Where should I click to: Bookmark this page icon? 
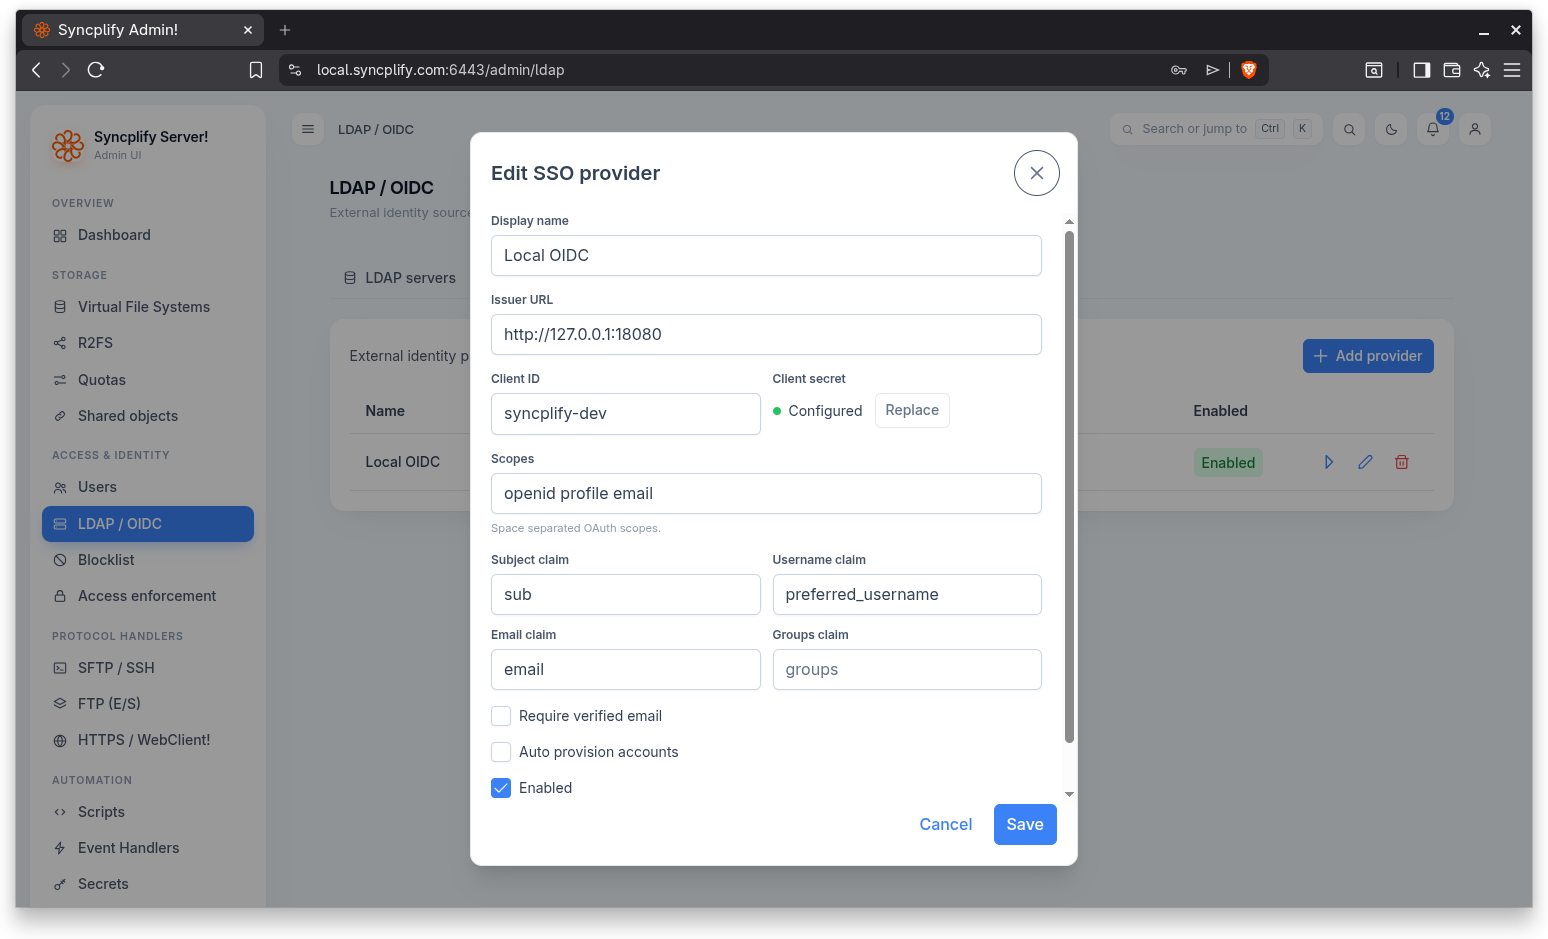tap(256, 70)
